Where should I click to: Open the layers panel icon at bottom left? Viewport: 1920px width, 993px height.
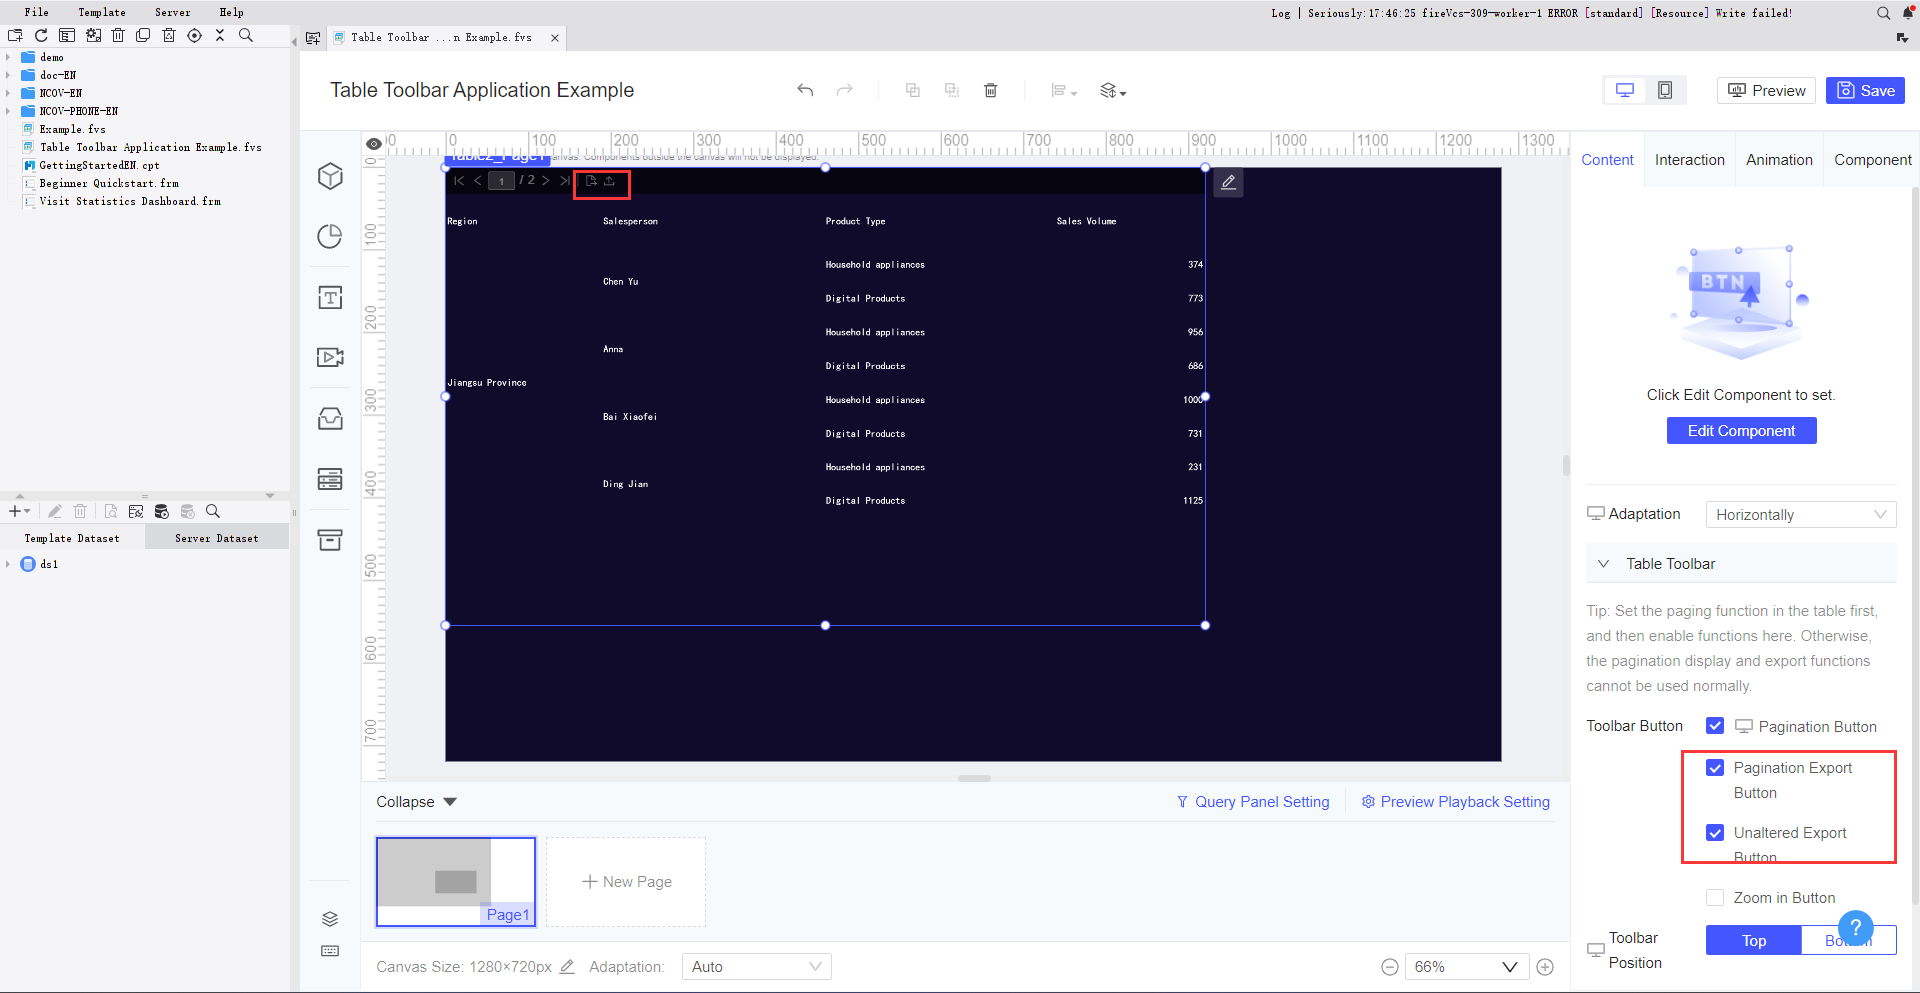[x=330, y=919]
